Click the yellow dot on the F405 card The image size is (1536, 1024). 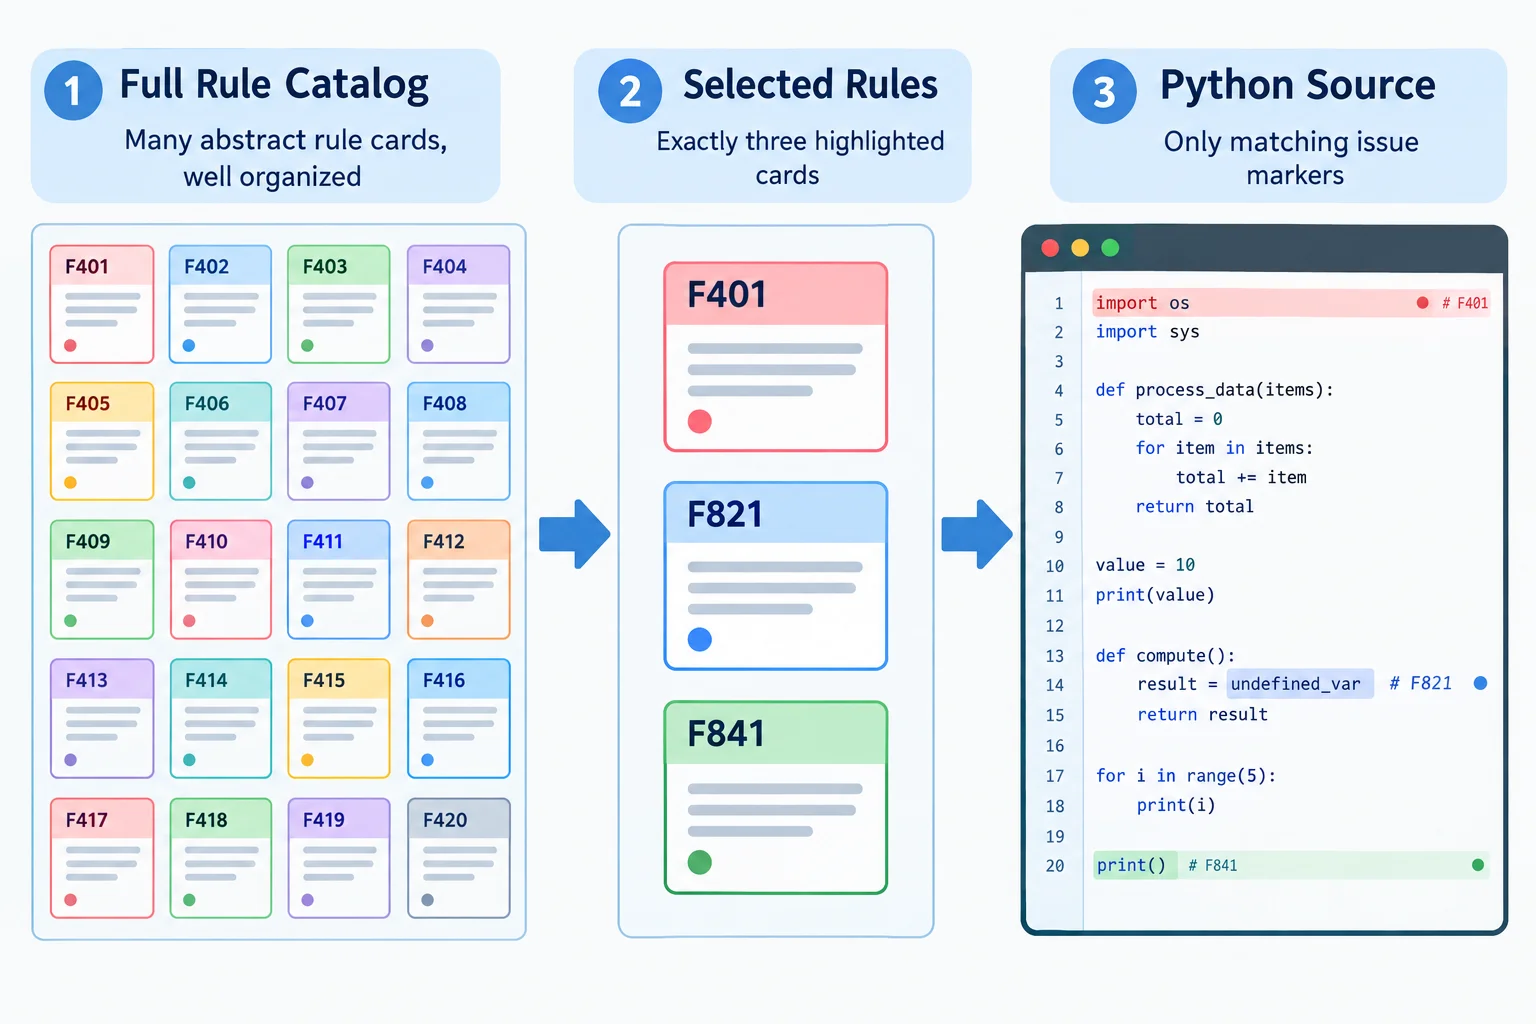[70, 483]
